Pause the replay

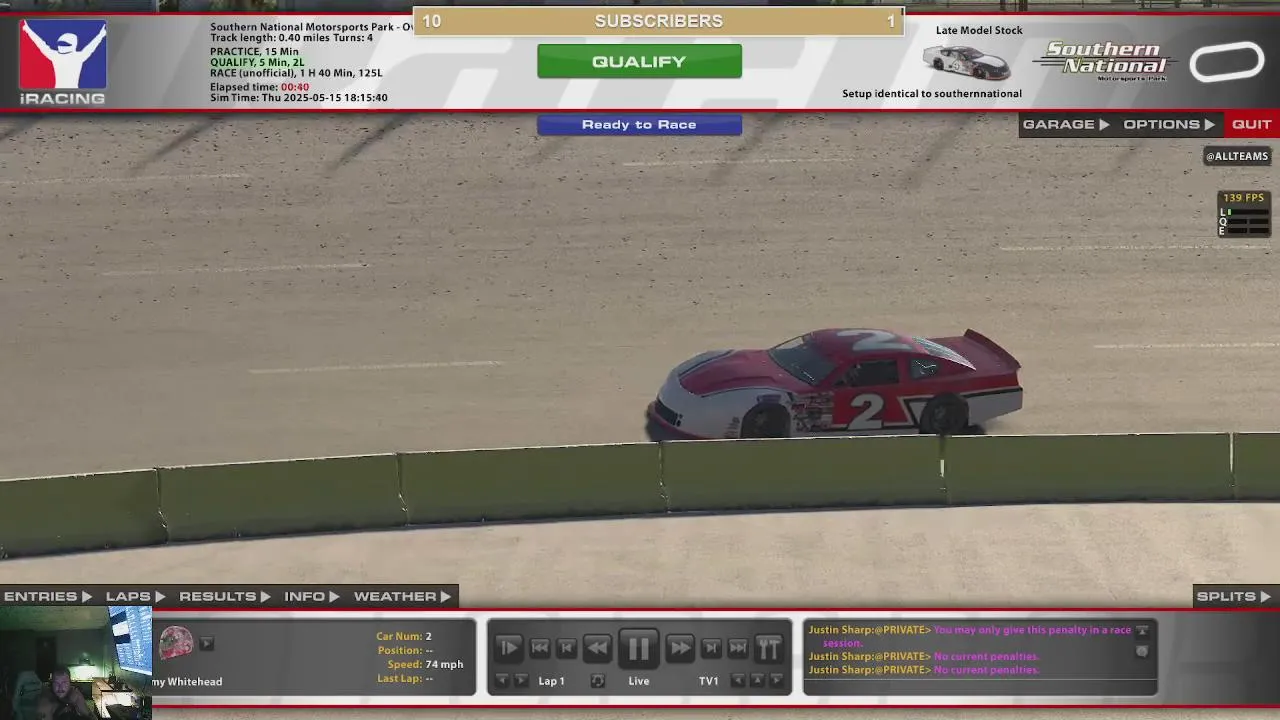(638, 648)
